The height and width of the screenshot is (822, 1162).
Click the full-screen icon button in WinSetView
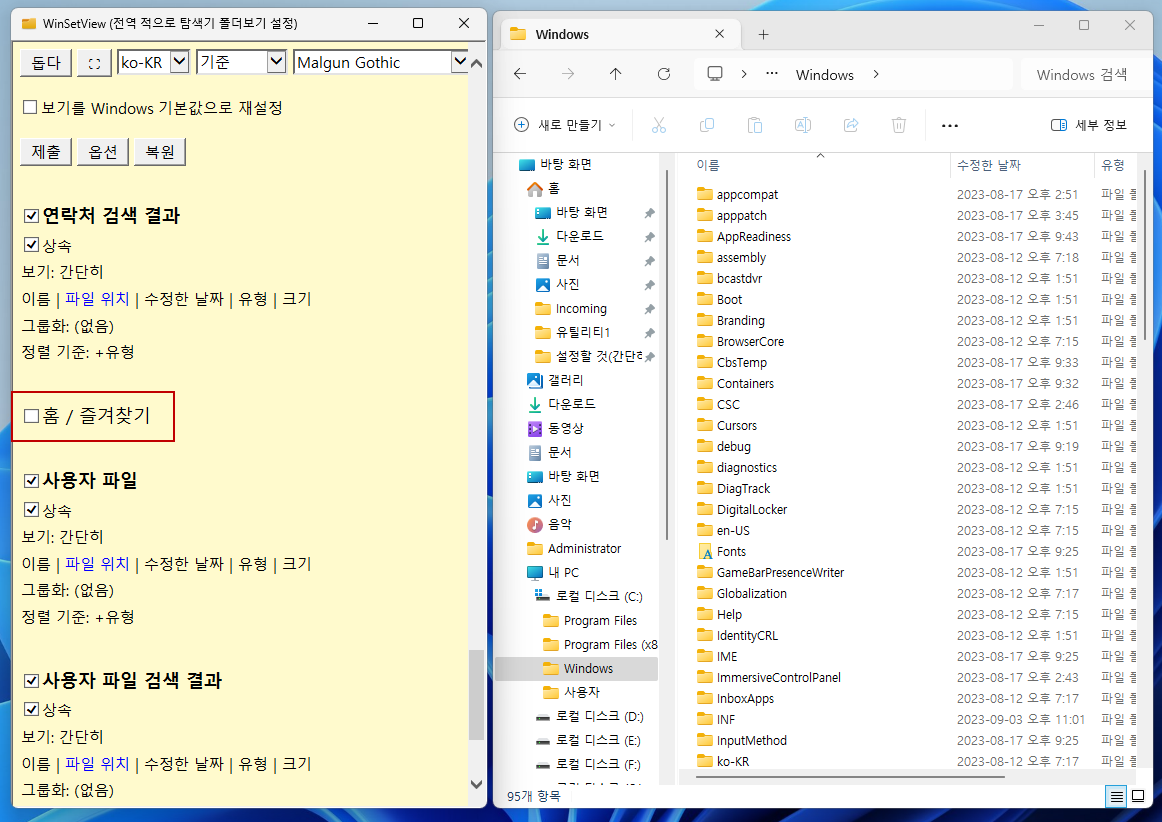click(x=94, y=63)
